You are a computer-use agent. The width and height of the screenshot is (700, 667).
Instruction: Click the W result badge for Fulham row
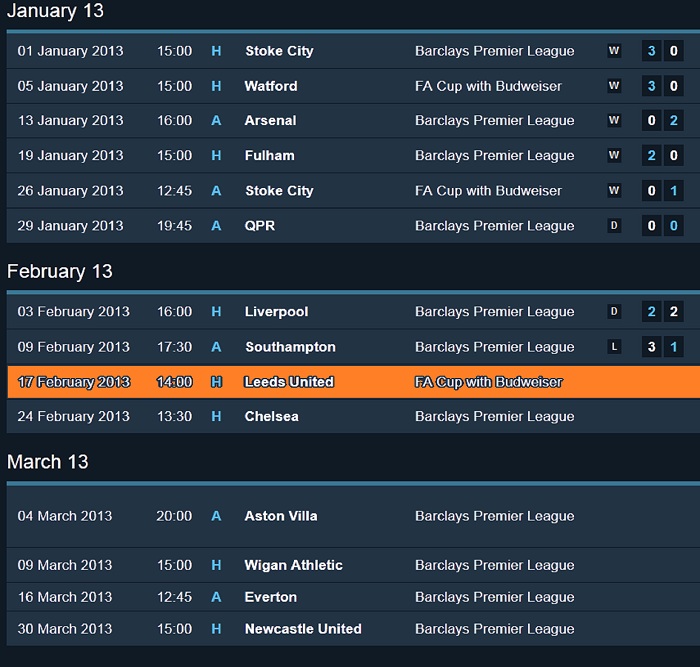tap(614, 155)
